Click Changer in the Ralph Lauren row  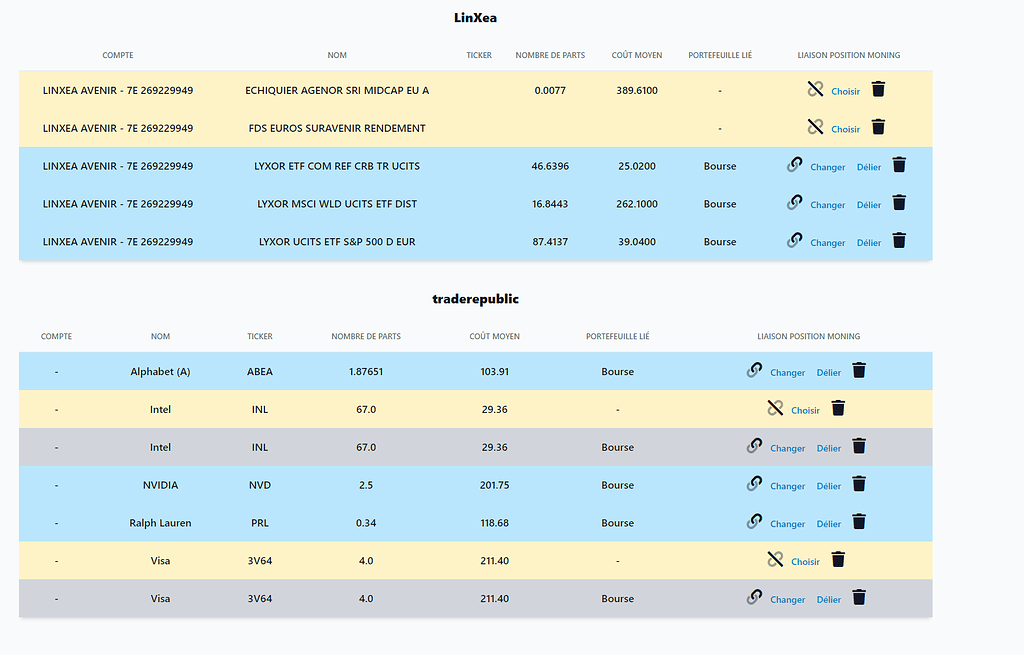(x=788, y=524)
